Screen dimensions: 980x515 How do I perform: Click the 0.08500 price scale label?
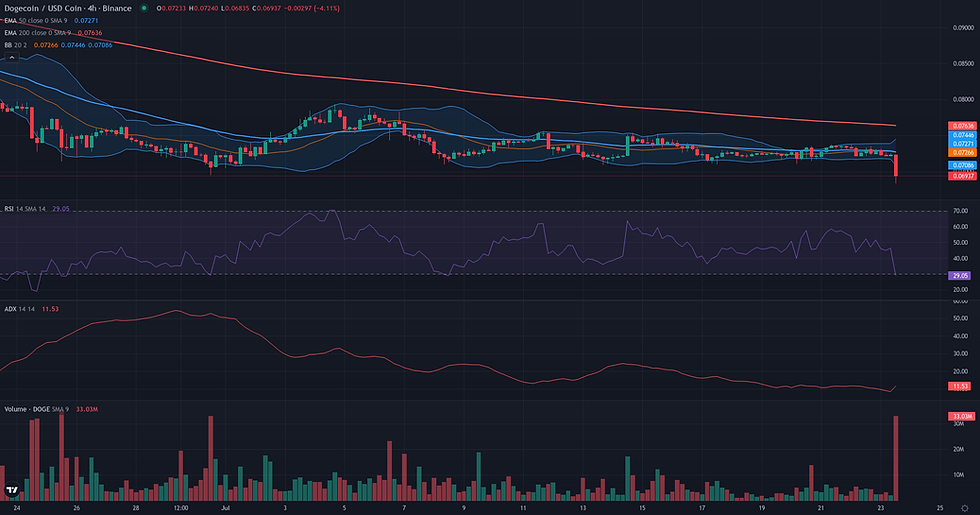pos(963,63)
